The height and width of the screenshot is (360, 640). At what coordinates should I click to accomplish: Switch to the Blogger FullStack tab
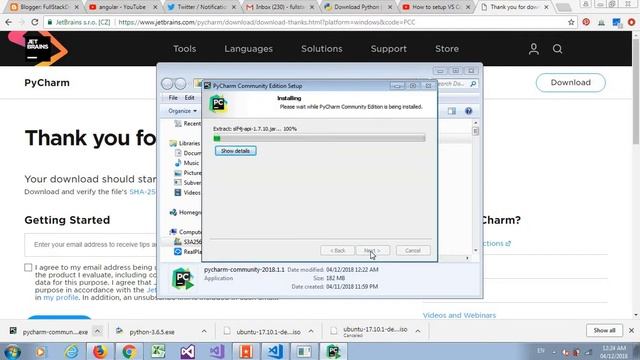point(44,7)
